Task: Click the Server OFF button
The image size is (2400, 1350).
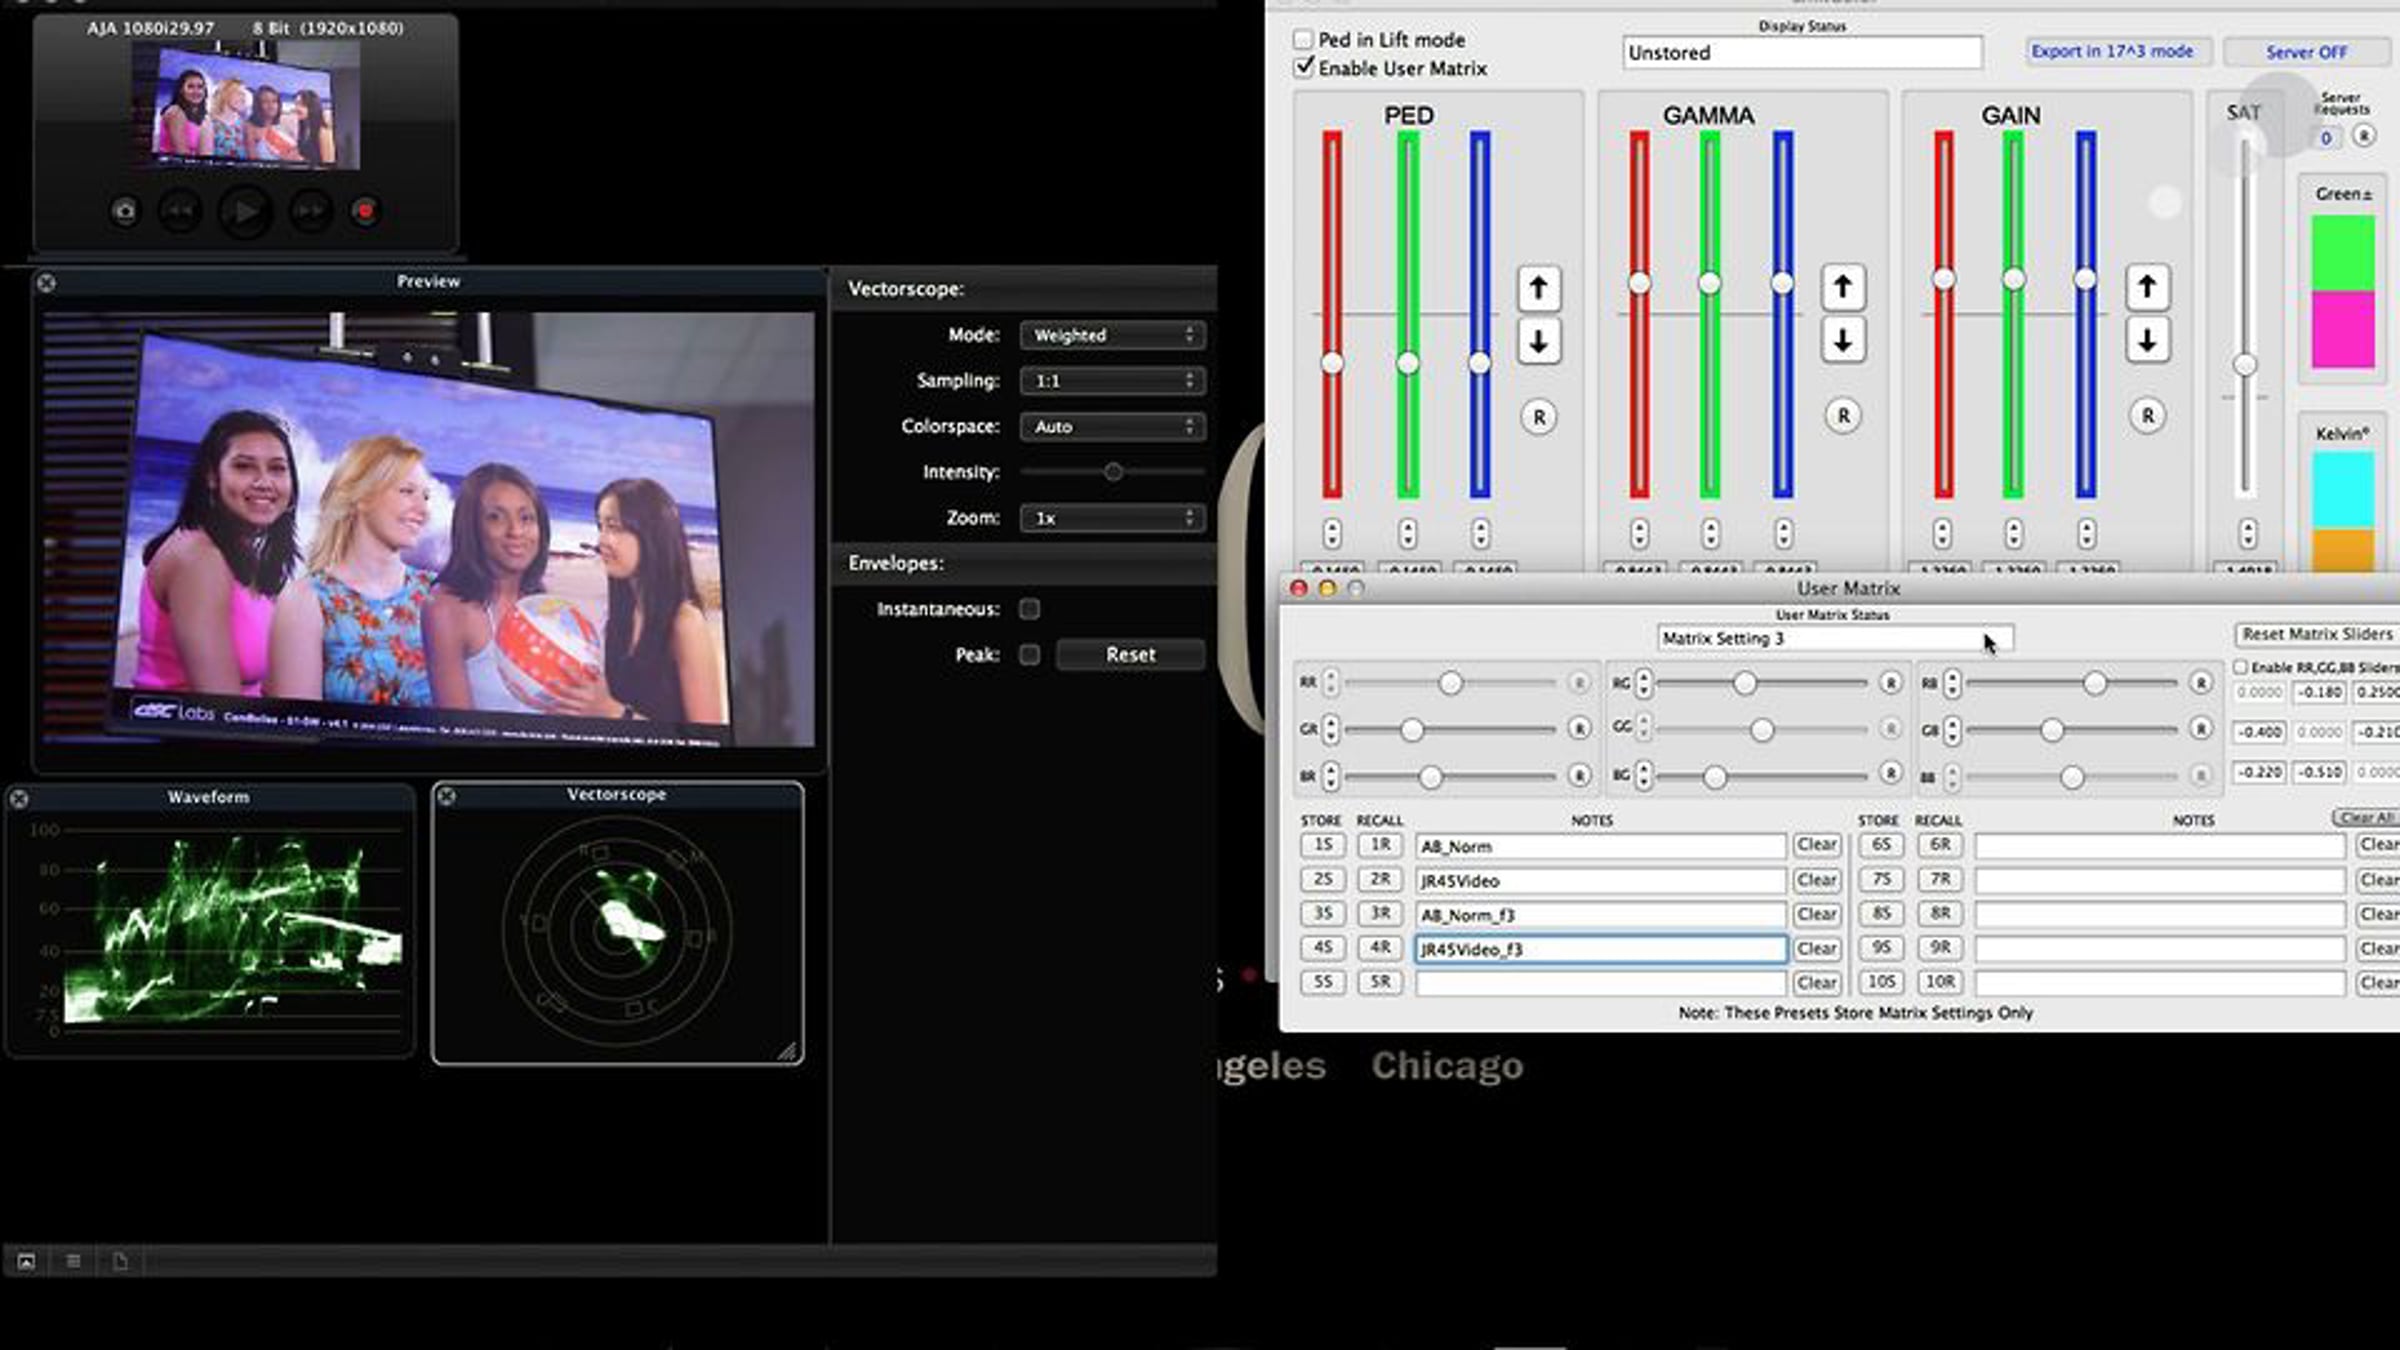Action: point(2307,52)
